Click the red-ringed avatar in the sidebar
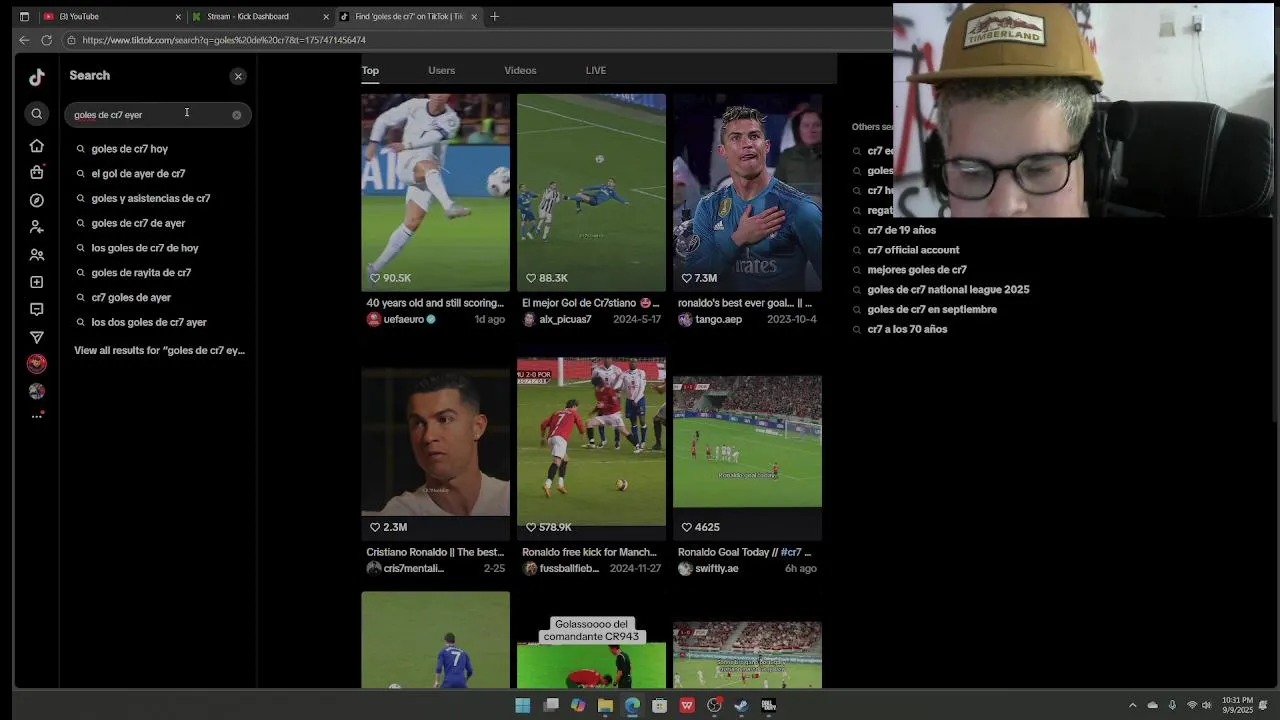 tap(37, 364)
